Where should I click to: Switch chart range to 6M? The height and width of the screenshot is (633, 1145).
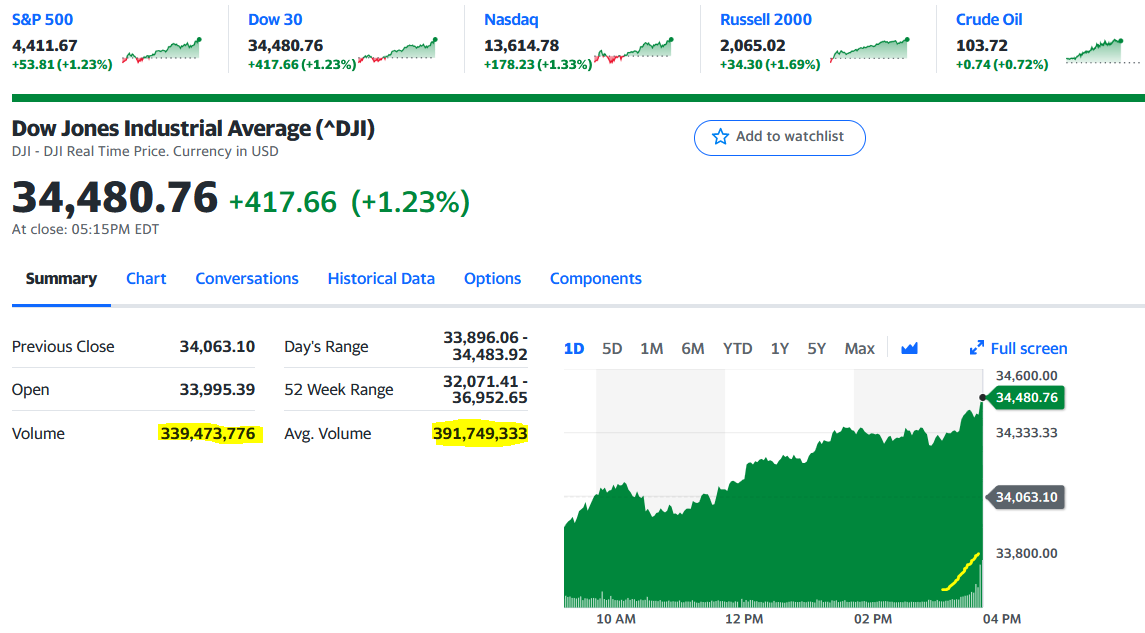693,348
